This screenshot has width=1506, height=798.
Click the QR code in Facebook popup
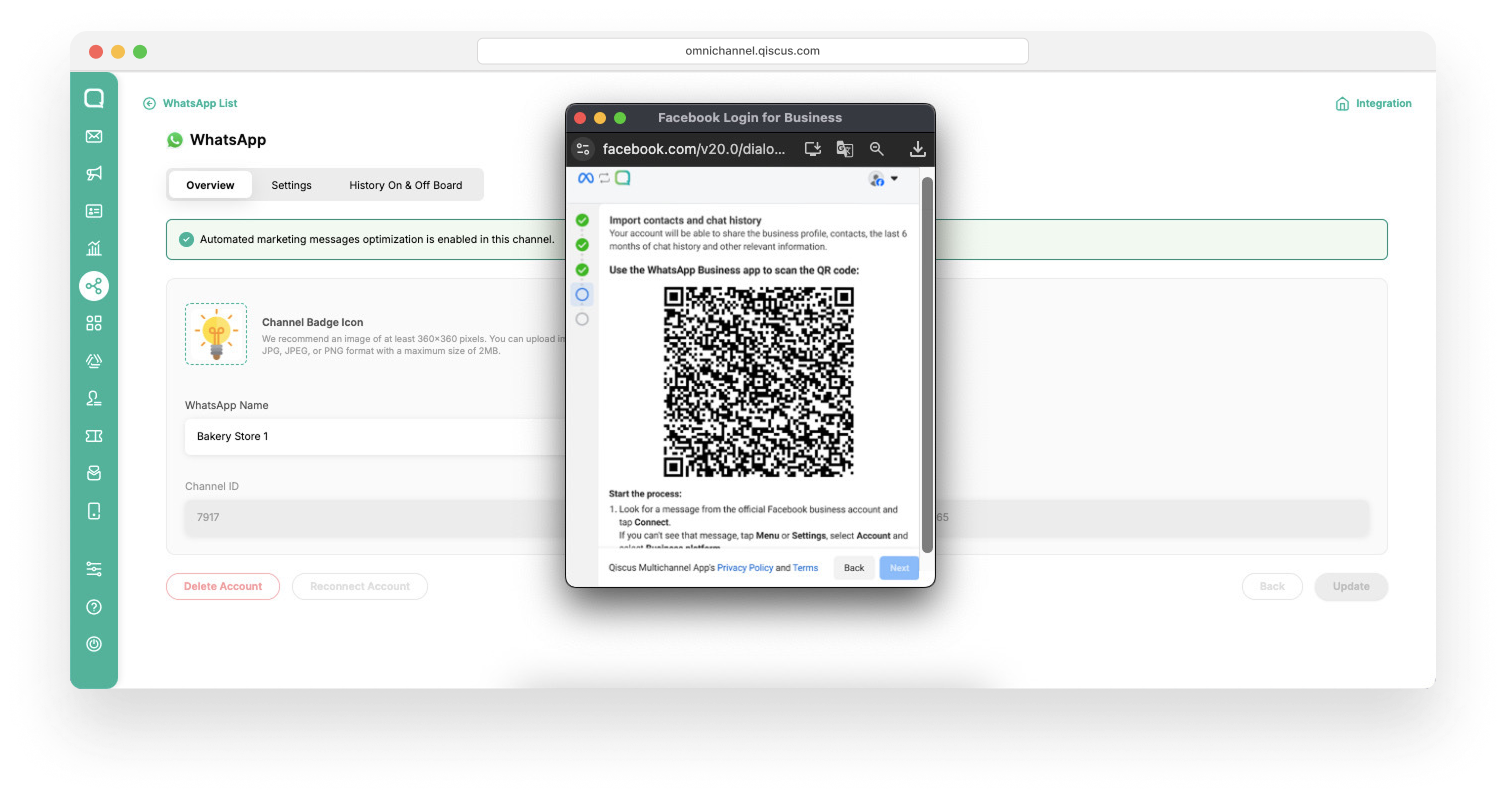(759, 382)
